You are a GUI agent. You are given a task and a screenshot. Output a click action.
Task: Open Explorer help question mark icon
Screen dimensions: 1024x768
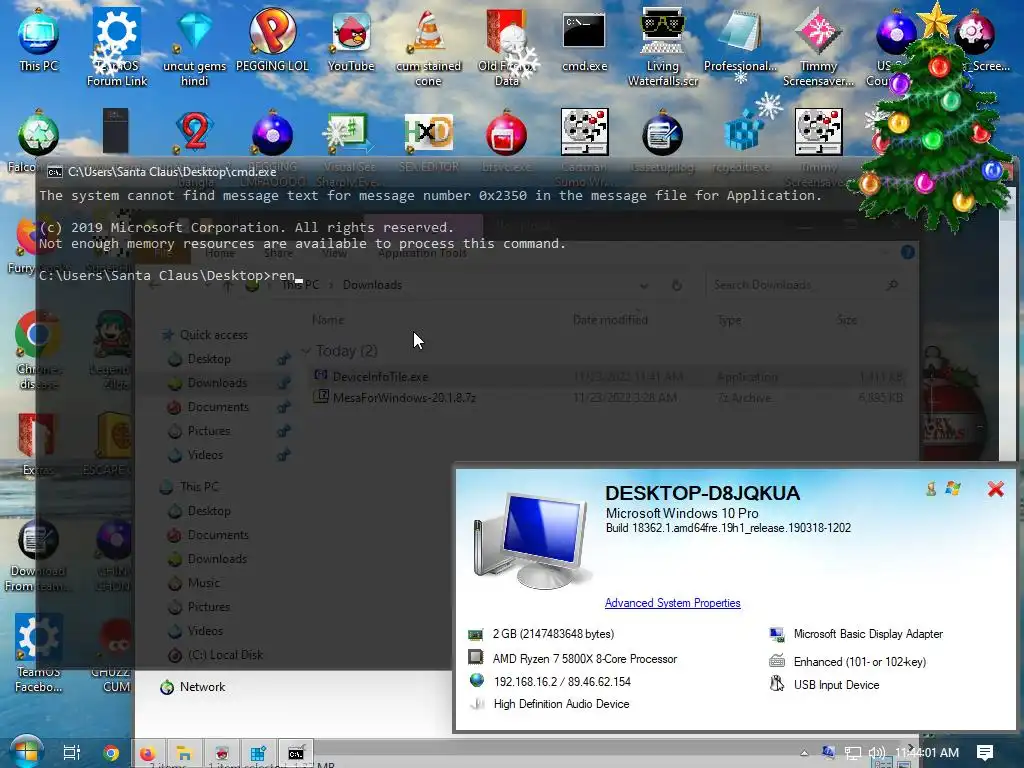click(x=907, y=252)
